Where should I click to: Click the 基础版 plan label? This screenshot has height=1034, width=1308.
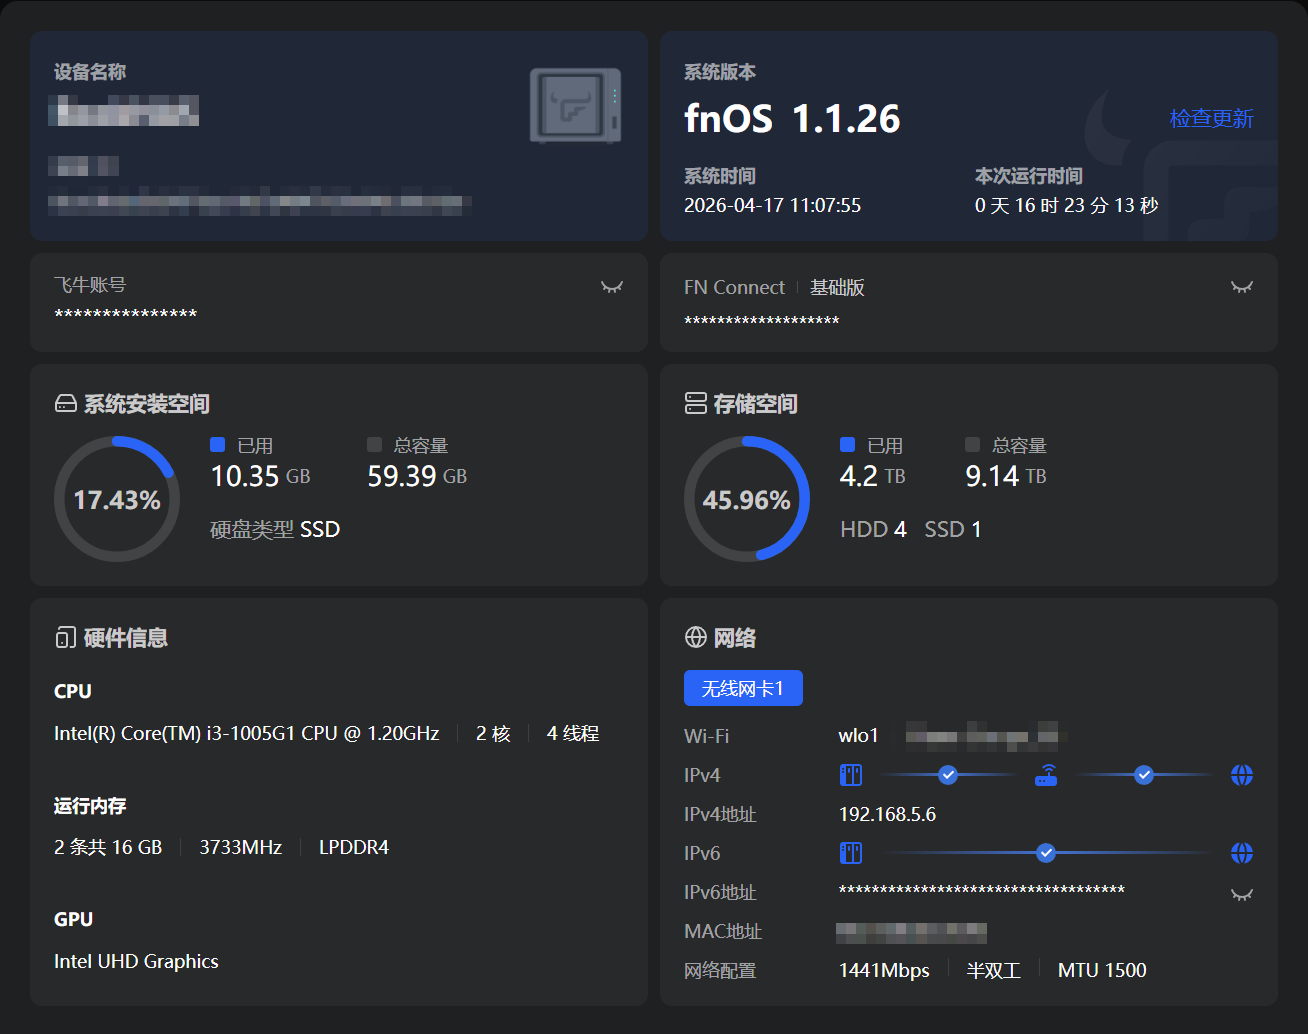tap(837, 288)
